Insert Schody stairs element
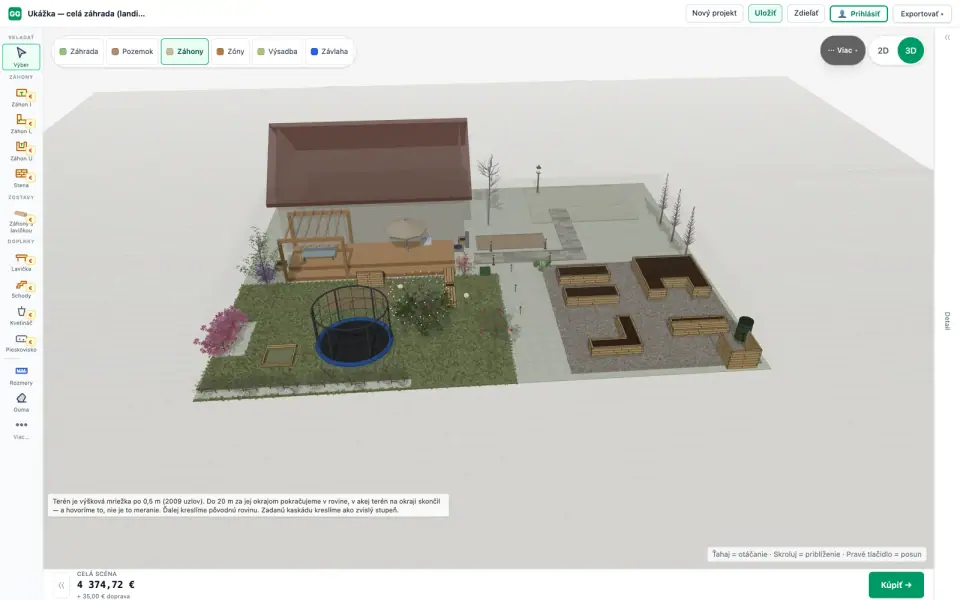Screen dimensions: 960x600 (21, 289)
